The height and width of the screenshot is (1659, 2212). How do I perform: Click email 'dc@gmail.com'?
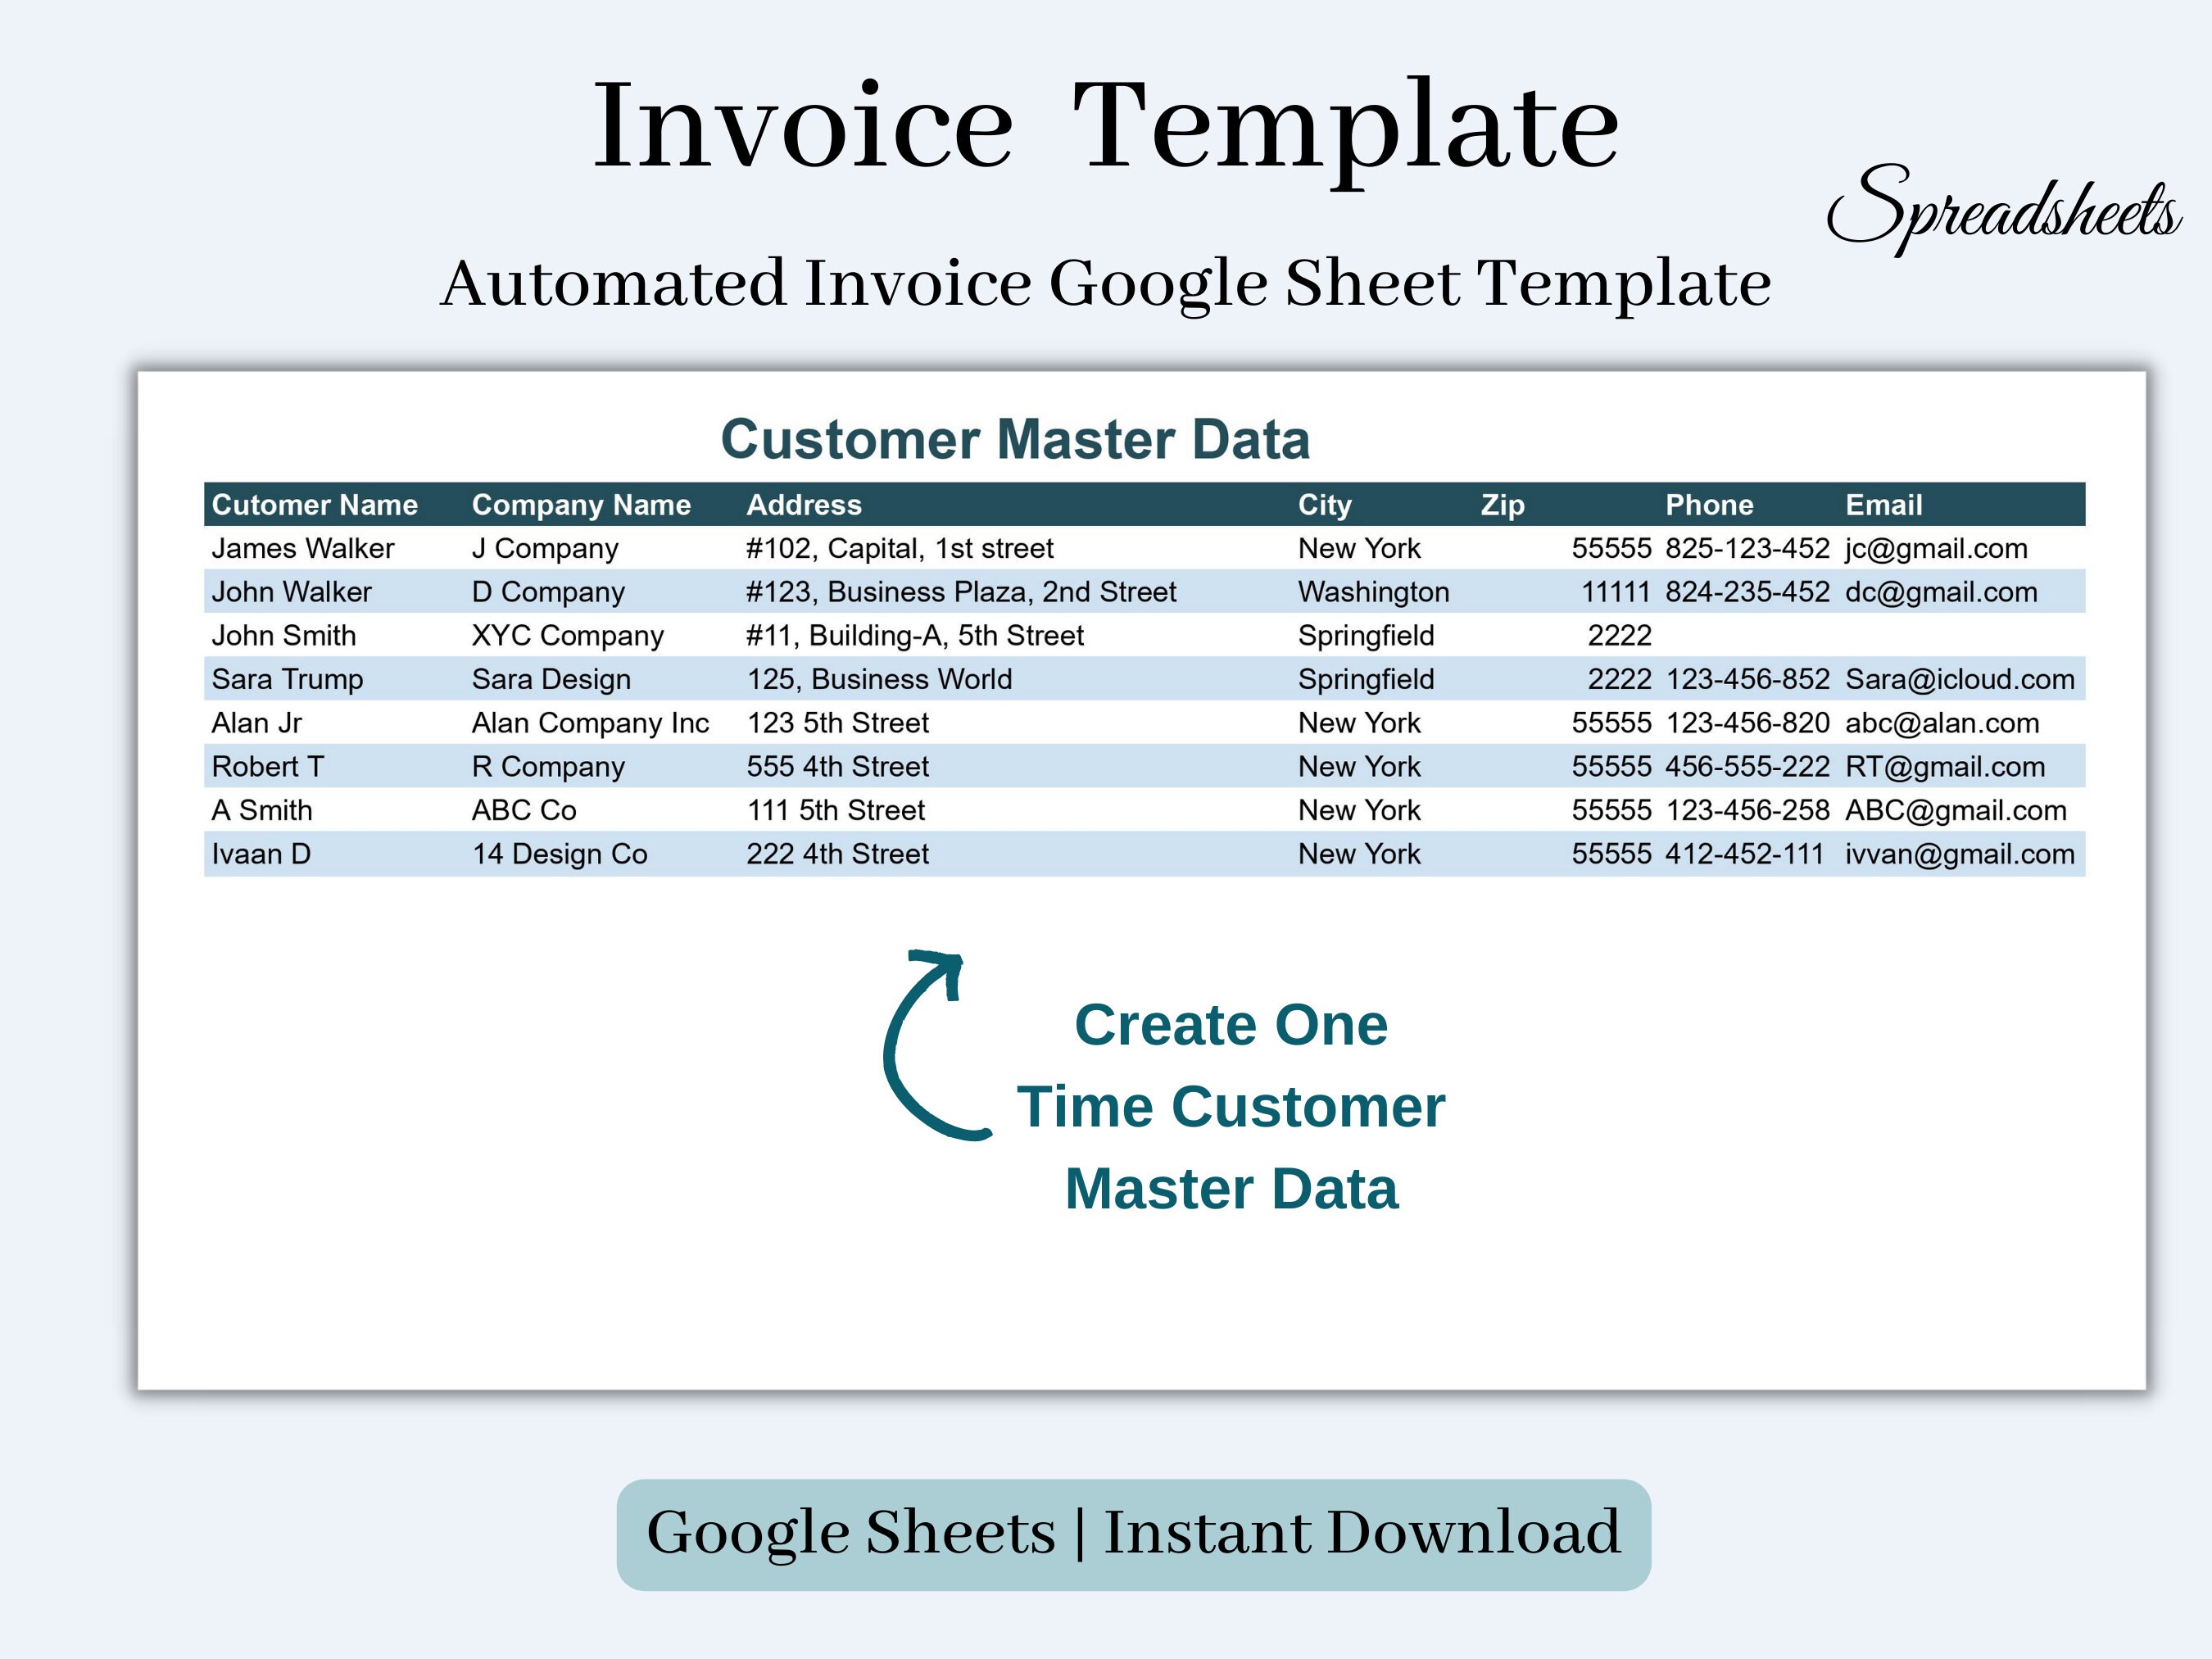[1941, 592]
